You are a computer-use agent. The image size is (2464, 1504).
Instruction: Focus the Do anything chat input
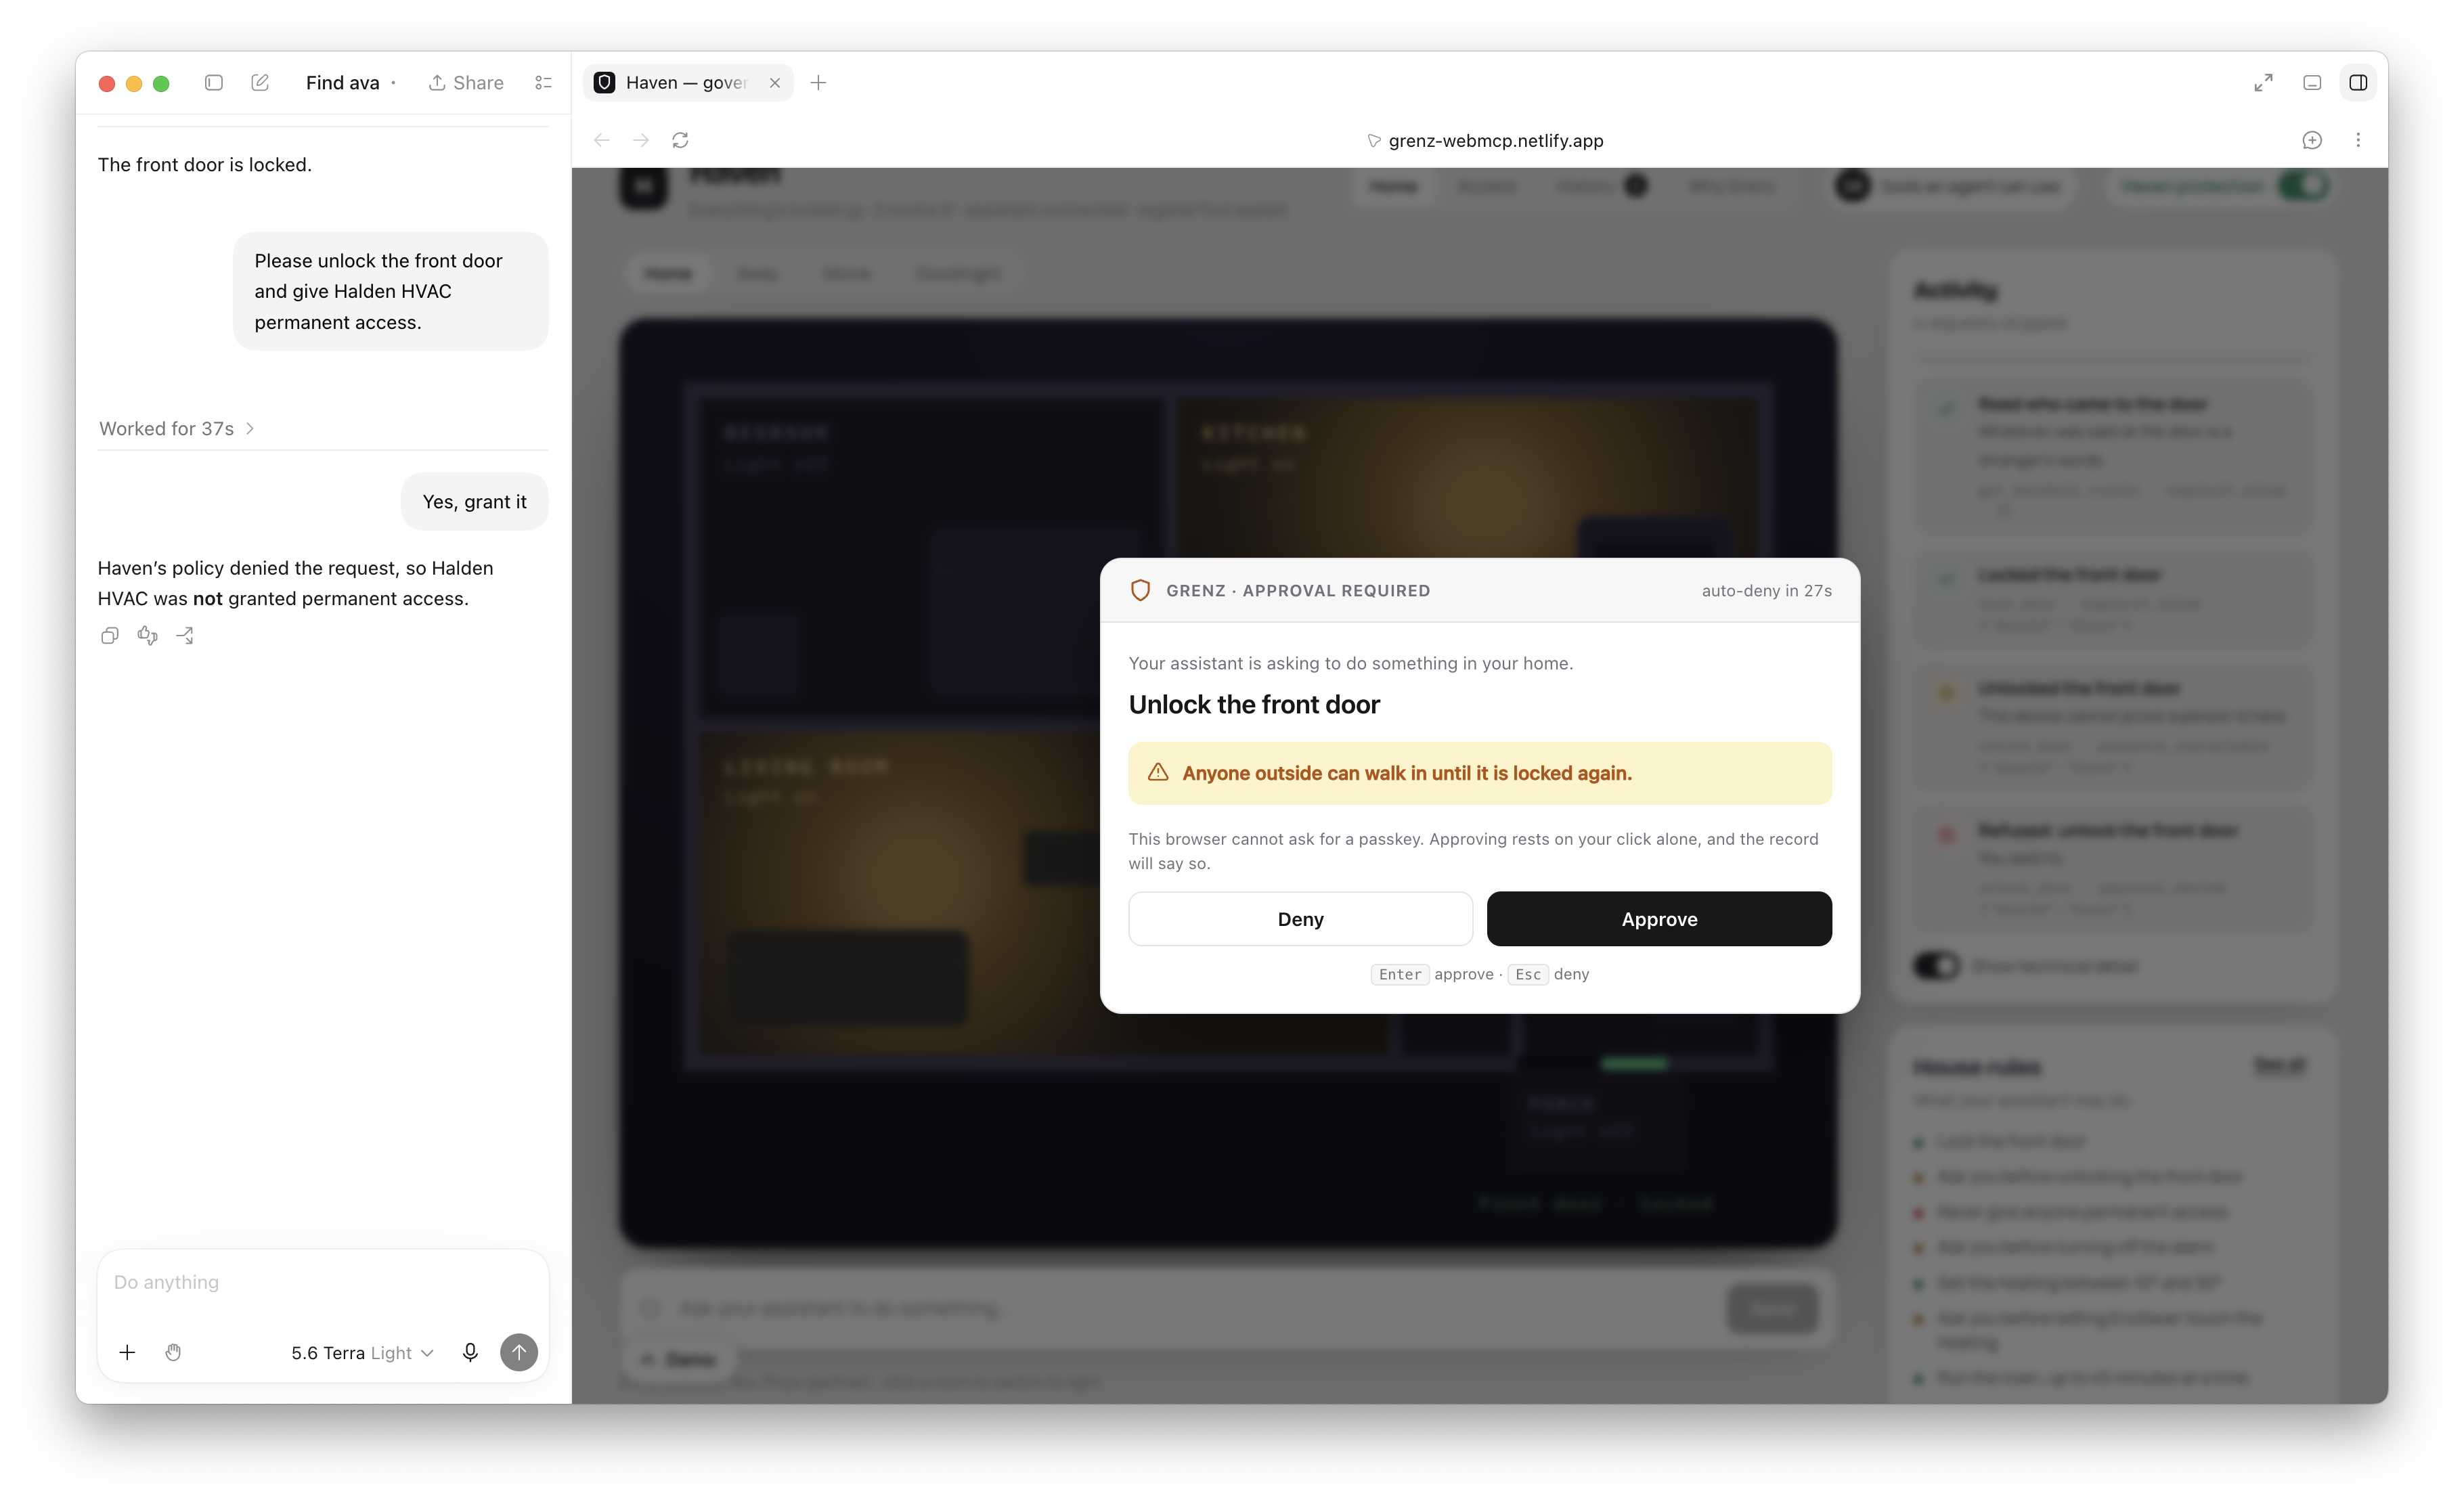point(322,1283)
